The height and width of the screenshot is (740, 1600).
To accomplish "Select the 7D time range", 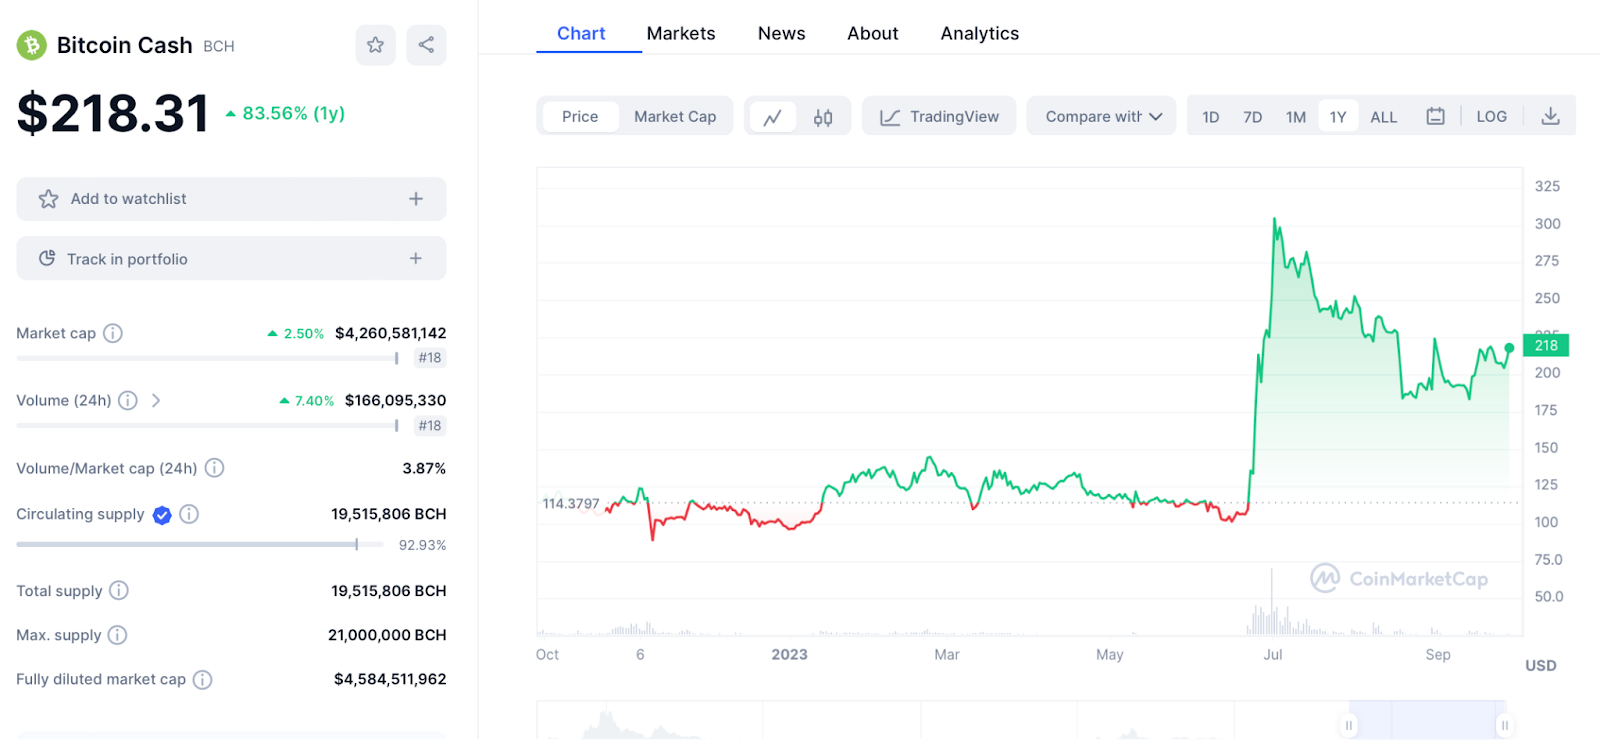I will point(1252,117).
